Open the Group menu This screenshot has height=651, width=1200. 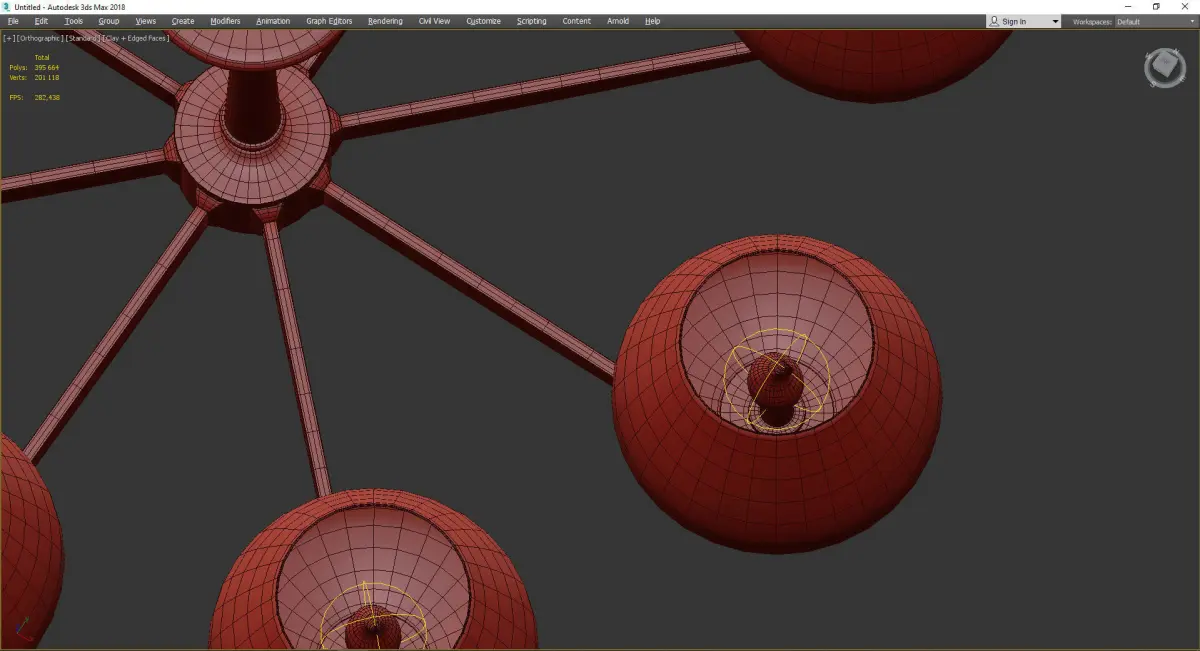pos(108,21)
